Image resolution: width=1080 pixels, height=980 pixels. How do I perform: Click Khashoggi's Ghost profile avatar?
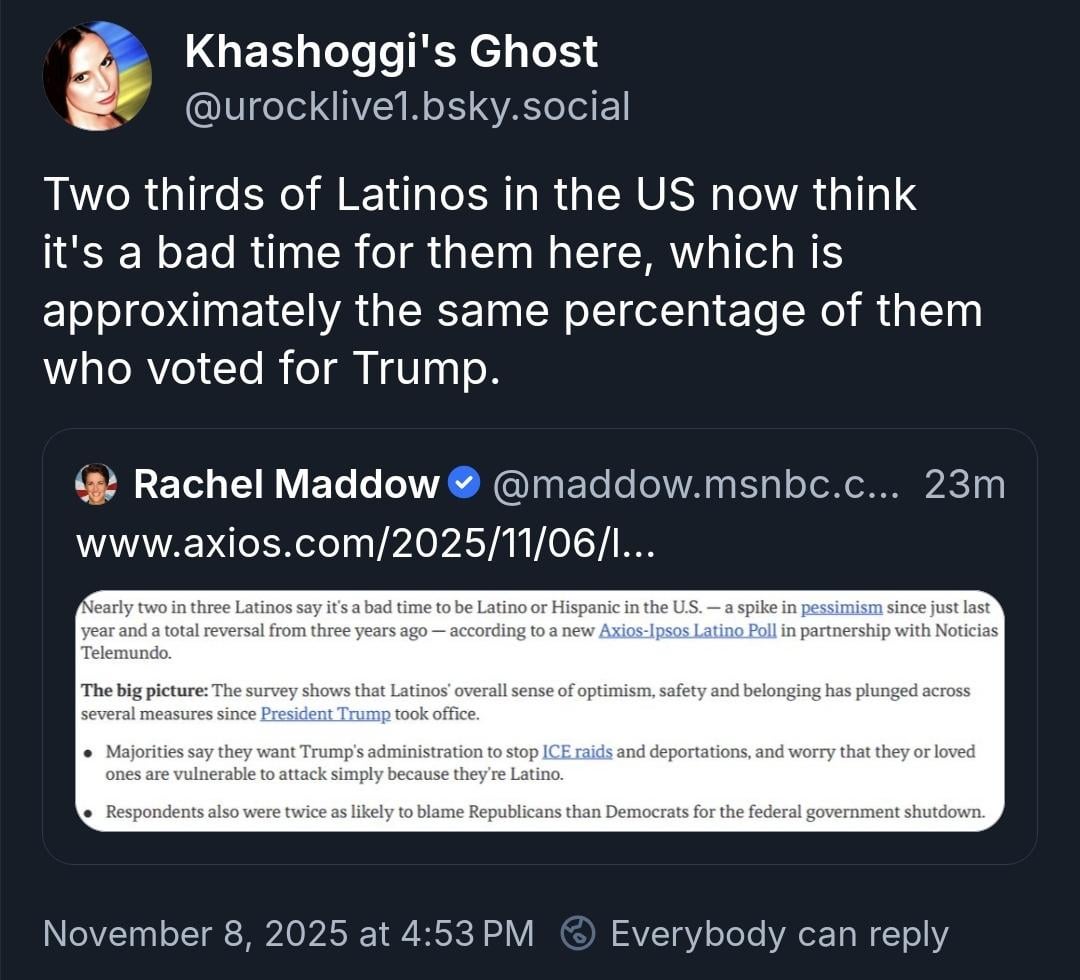(x=97, y=76)
